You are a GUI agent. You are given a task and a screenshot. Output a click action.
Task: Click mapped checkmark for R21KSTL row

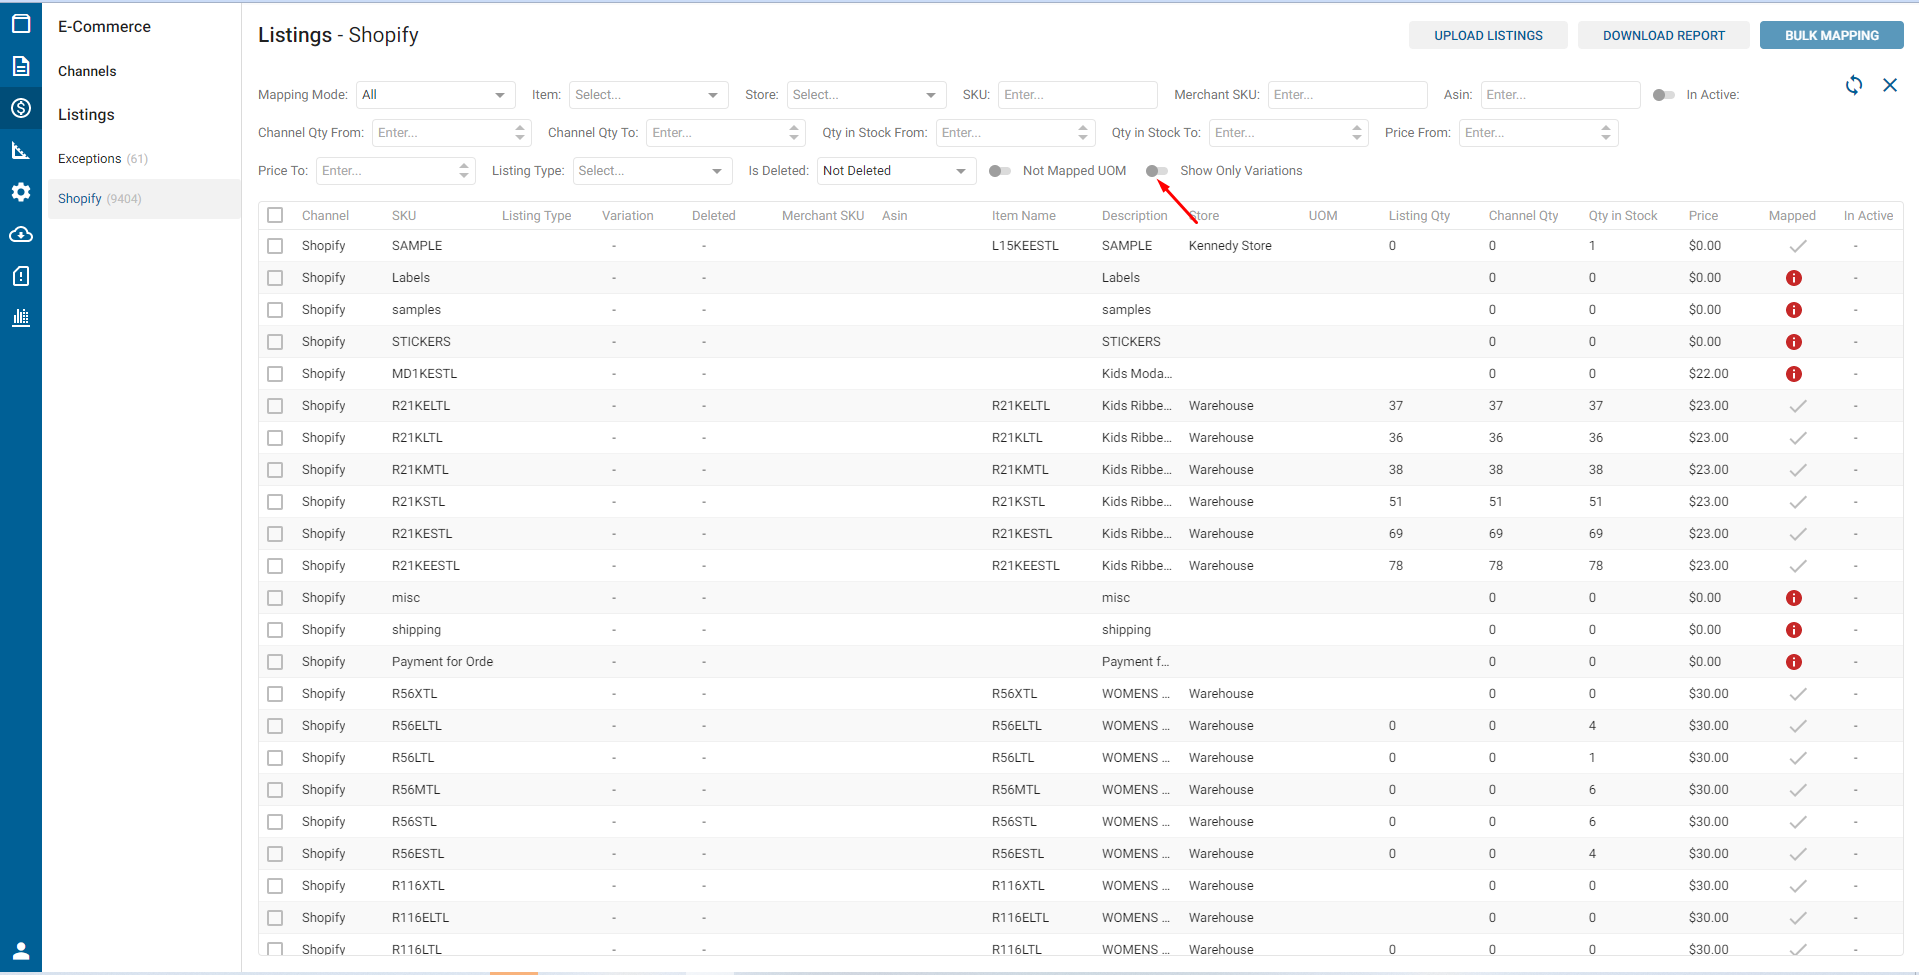(1798, 502)
